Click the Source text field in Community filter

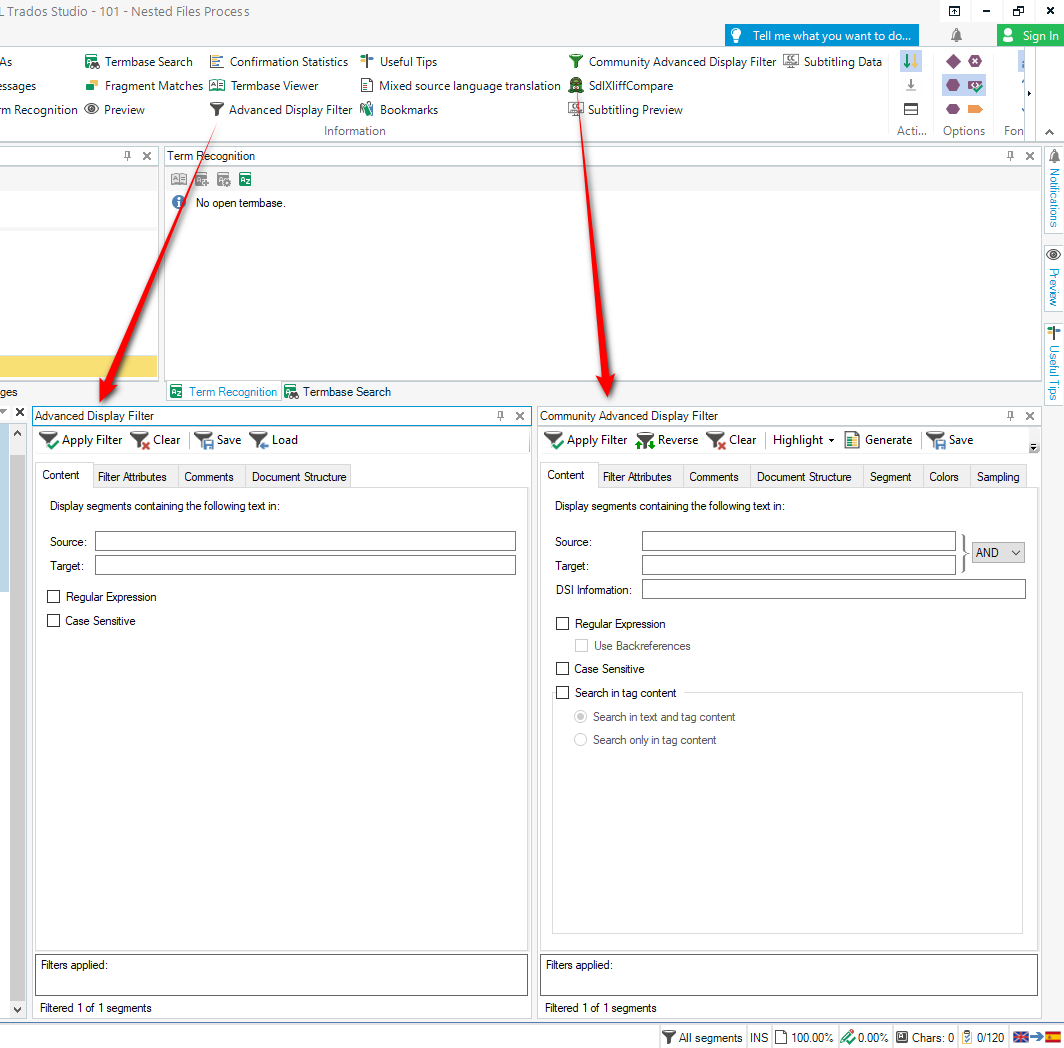point(798,541)
